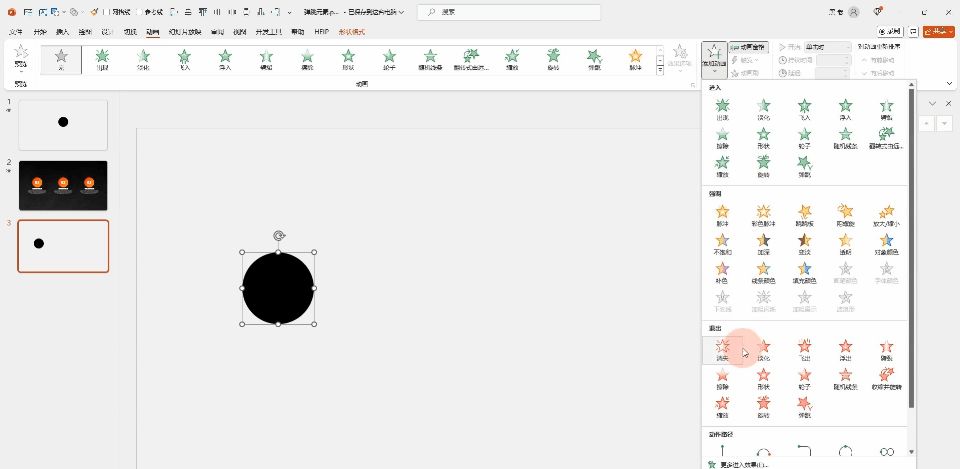Select 无 (None) star in ribbon gallery
This screenshot has width=960, height=469.
coord(61,60)
